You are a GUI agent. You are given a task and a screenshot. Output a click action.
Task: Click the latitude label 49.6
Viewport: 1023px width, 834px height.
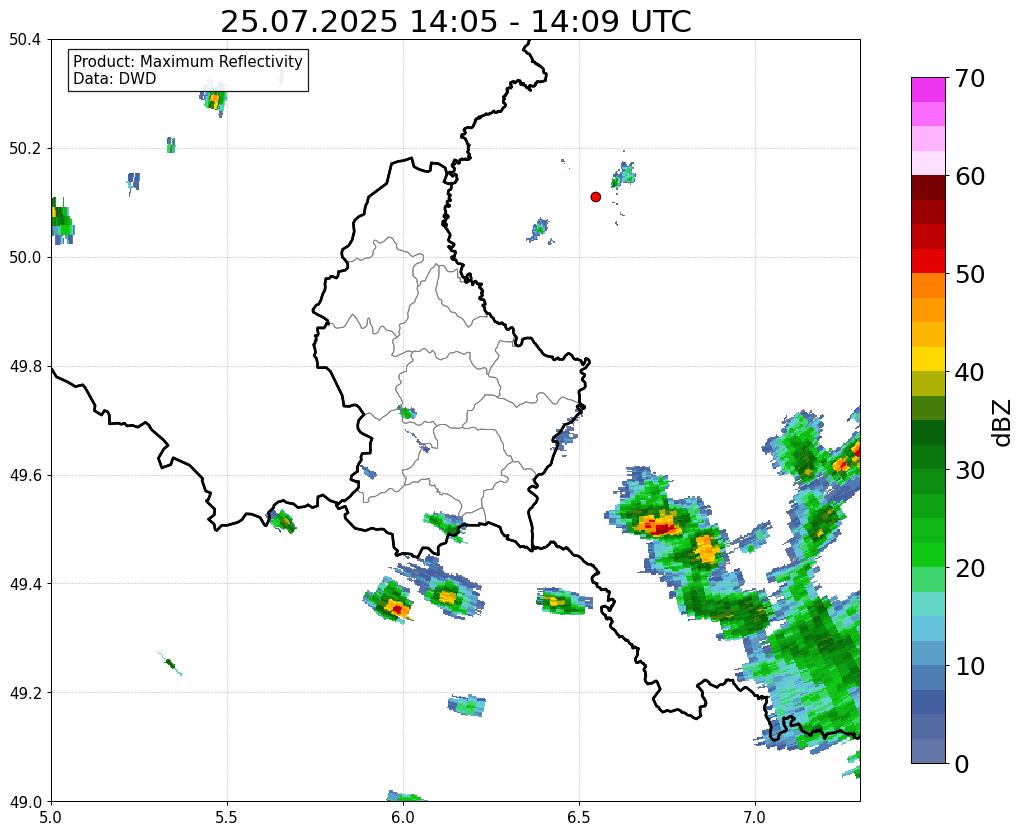point(25,475)
